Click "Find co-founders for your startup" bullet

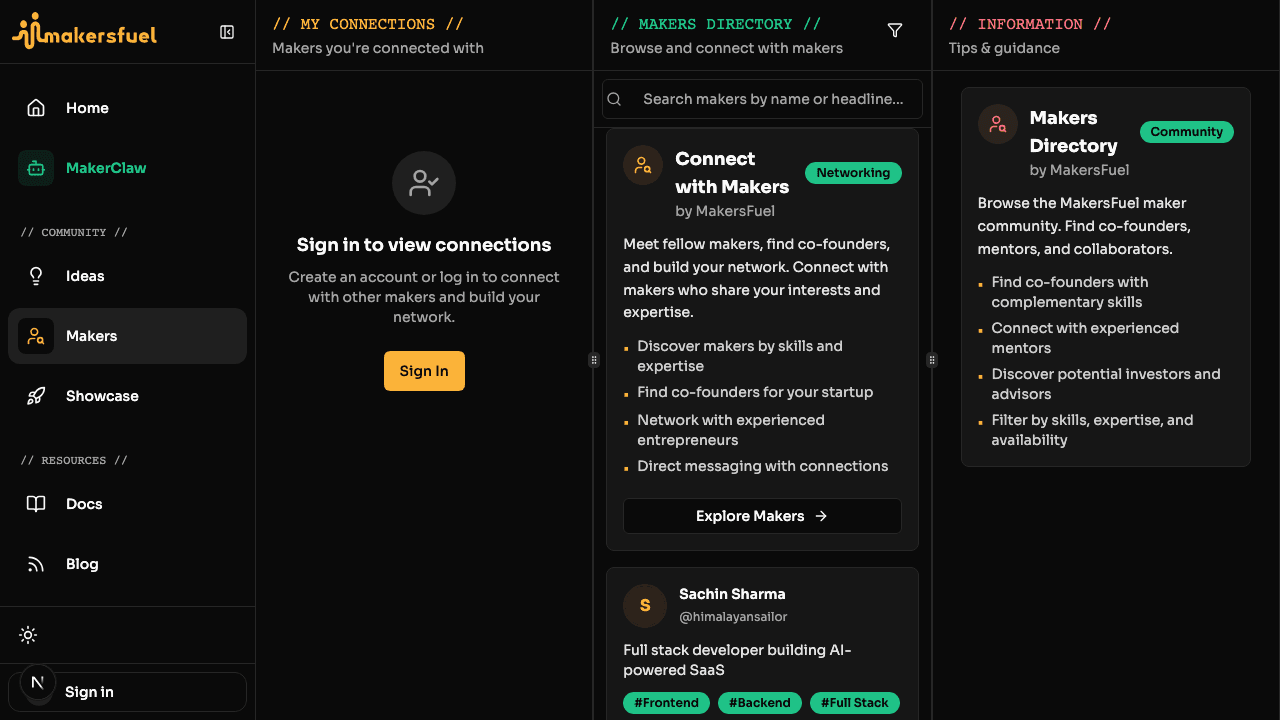coord(755,392)
